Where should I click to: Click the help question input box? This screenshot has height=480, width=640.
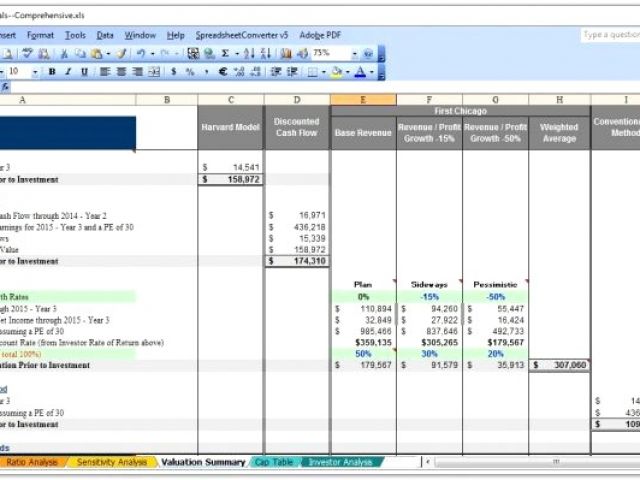click(610, 35)
